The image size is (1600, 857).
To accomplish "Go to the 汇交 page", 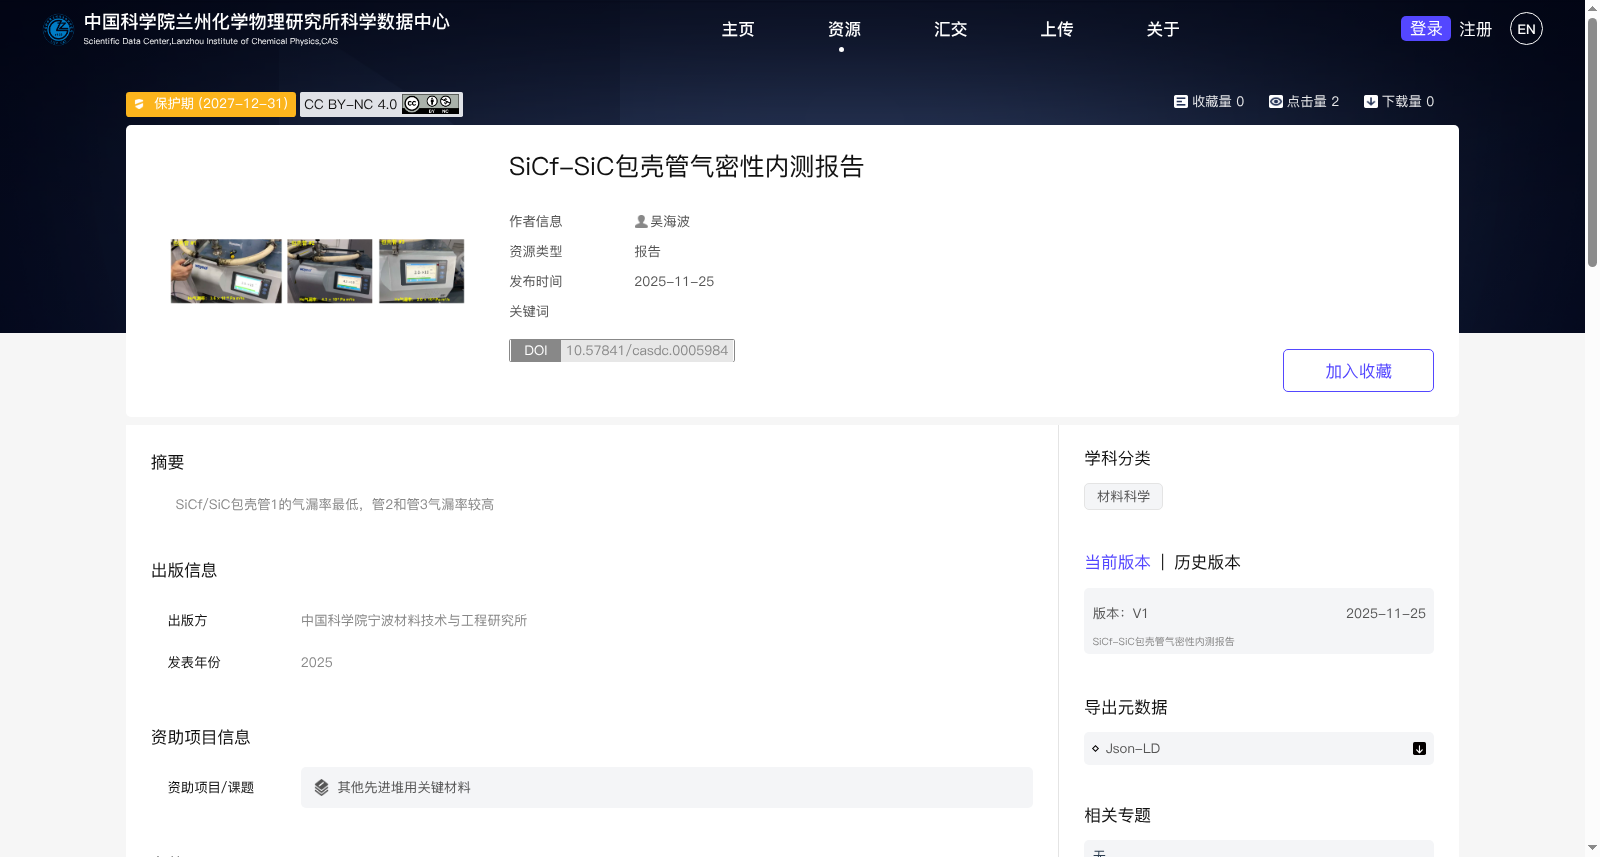I will pyautogui.click(x=950, y=30).
